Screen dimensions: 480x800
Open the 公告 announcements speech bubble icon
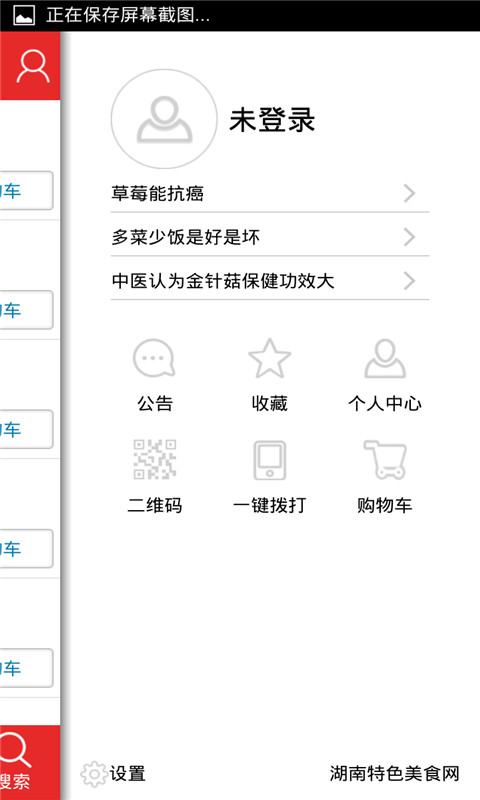pos(154,359)
